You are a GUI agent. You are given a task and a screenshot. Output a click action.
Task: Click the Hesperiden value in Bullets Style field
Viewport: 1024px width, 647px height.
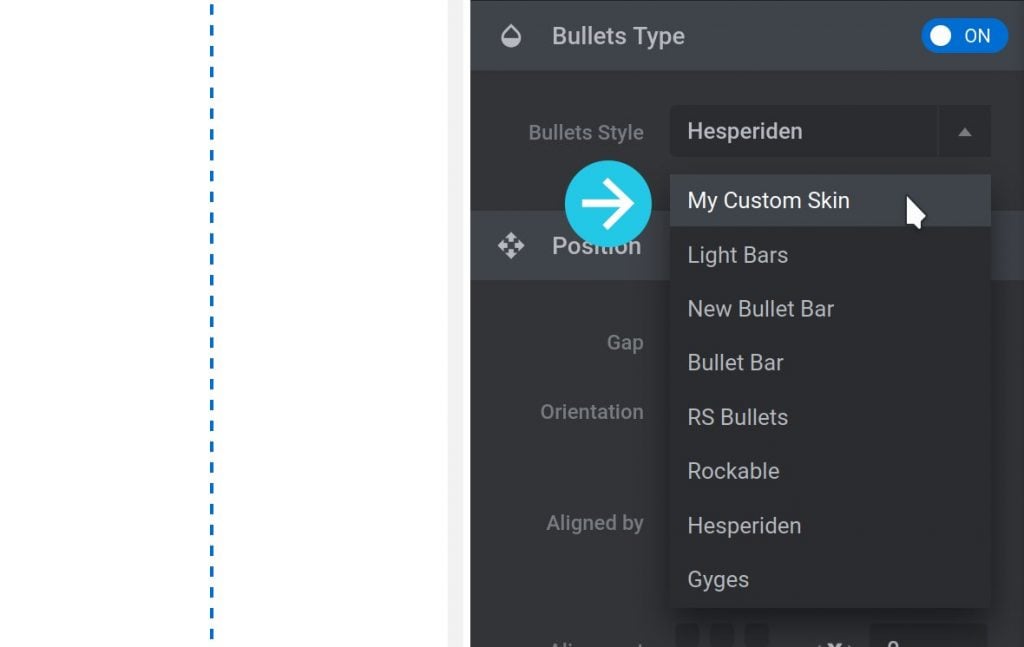[x=744, y=131]
